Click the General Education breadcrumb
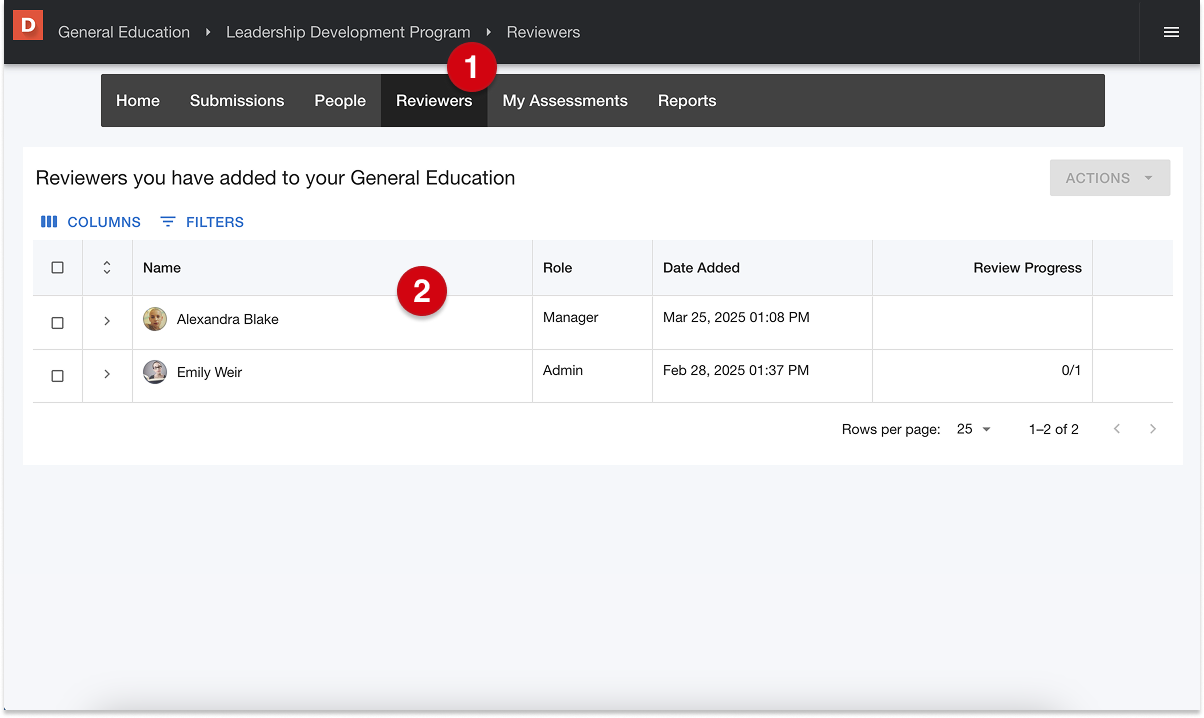This screenshot has height=718, width=1204. 124,32
